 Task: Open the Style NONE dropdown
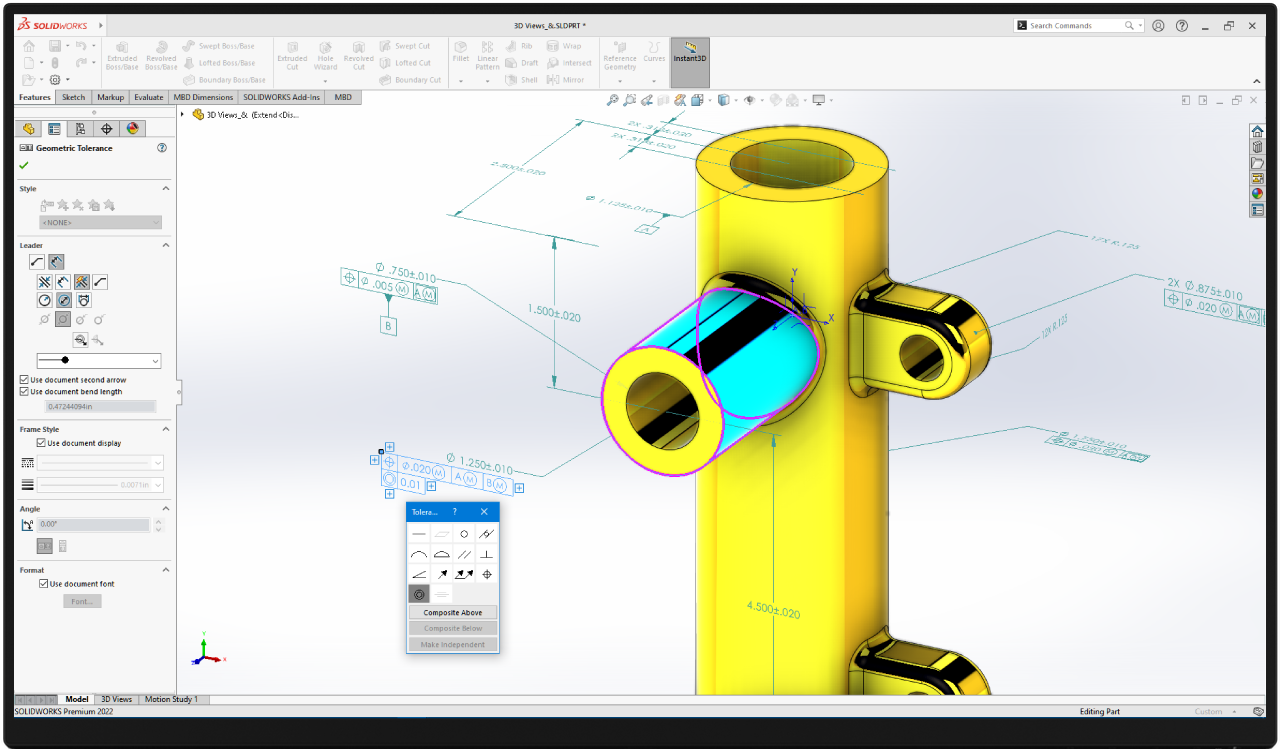coord(100,223)
